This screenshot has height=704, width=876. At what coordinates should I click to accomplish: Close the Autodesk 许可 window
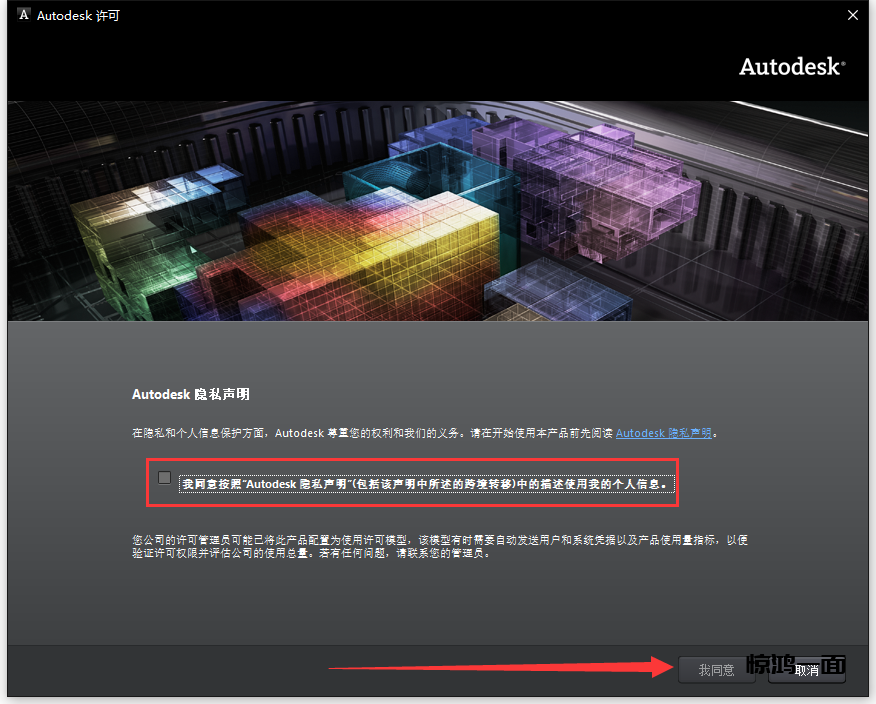pos(852,15)
